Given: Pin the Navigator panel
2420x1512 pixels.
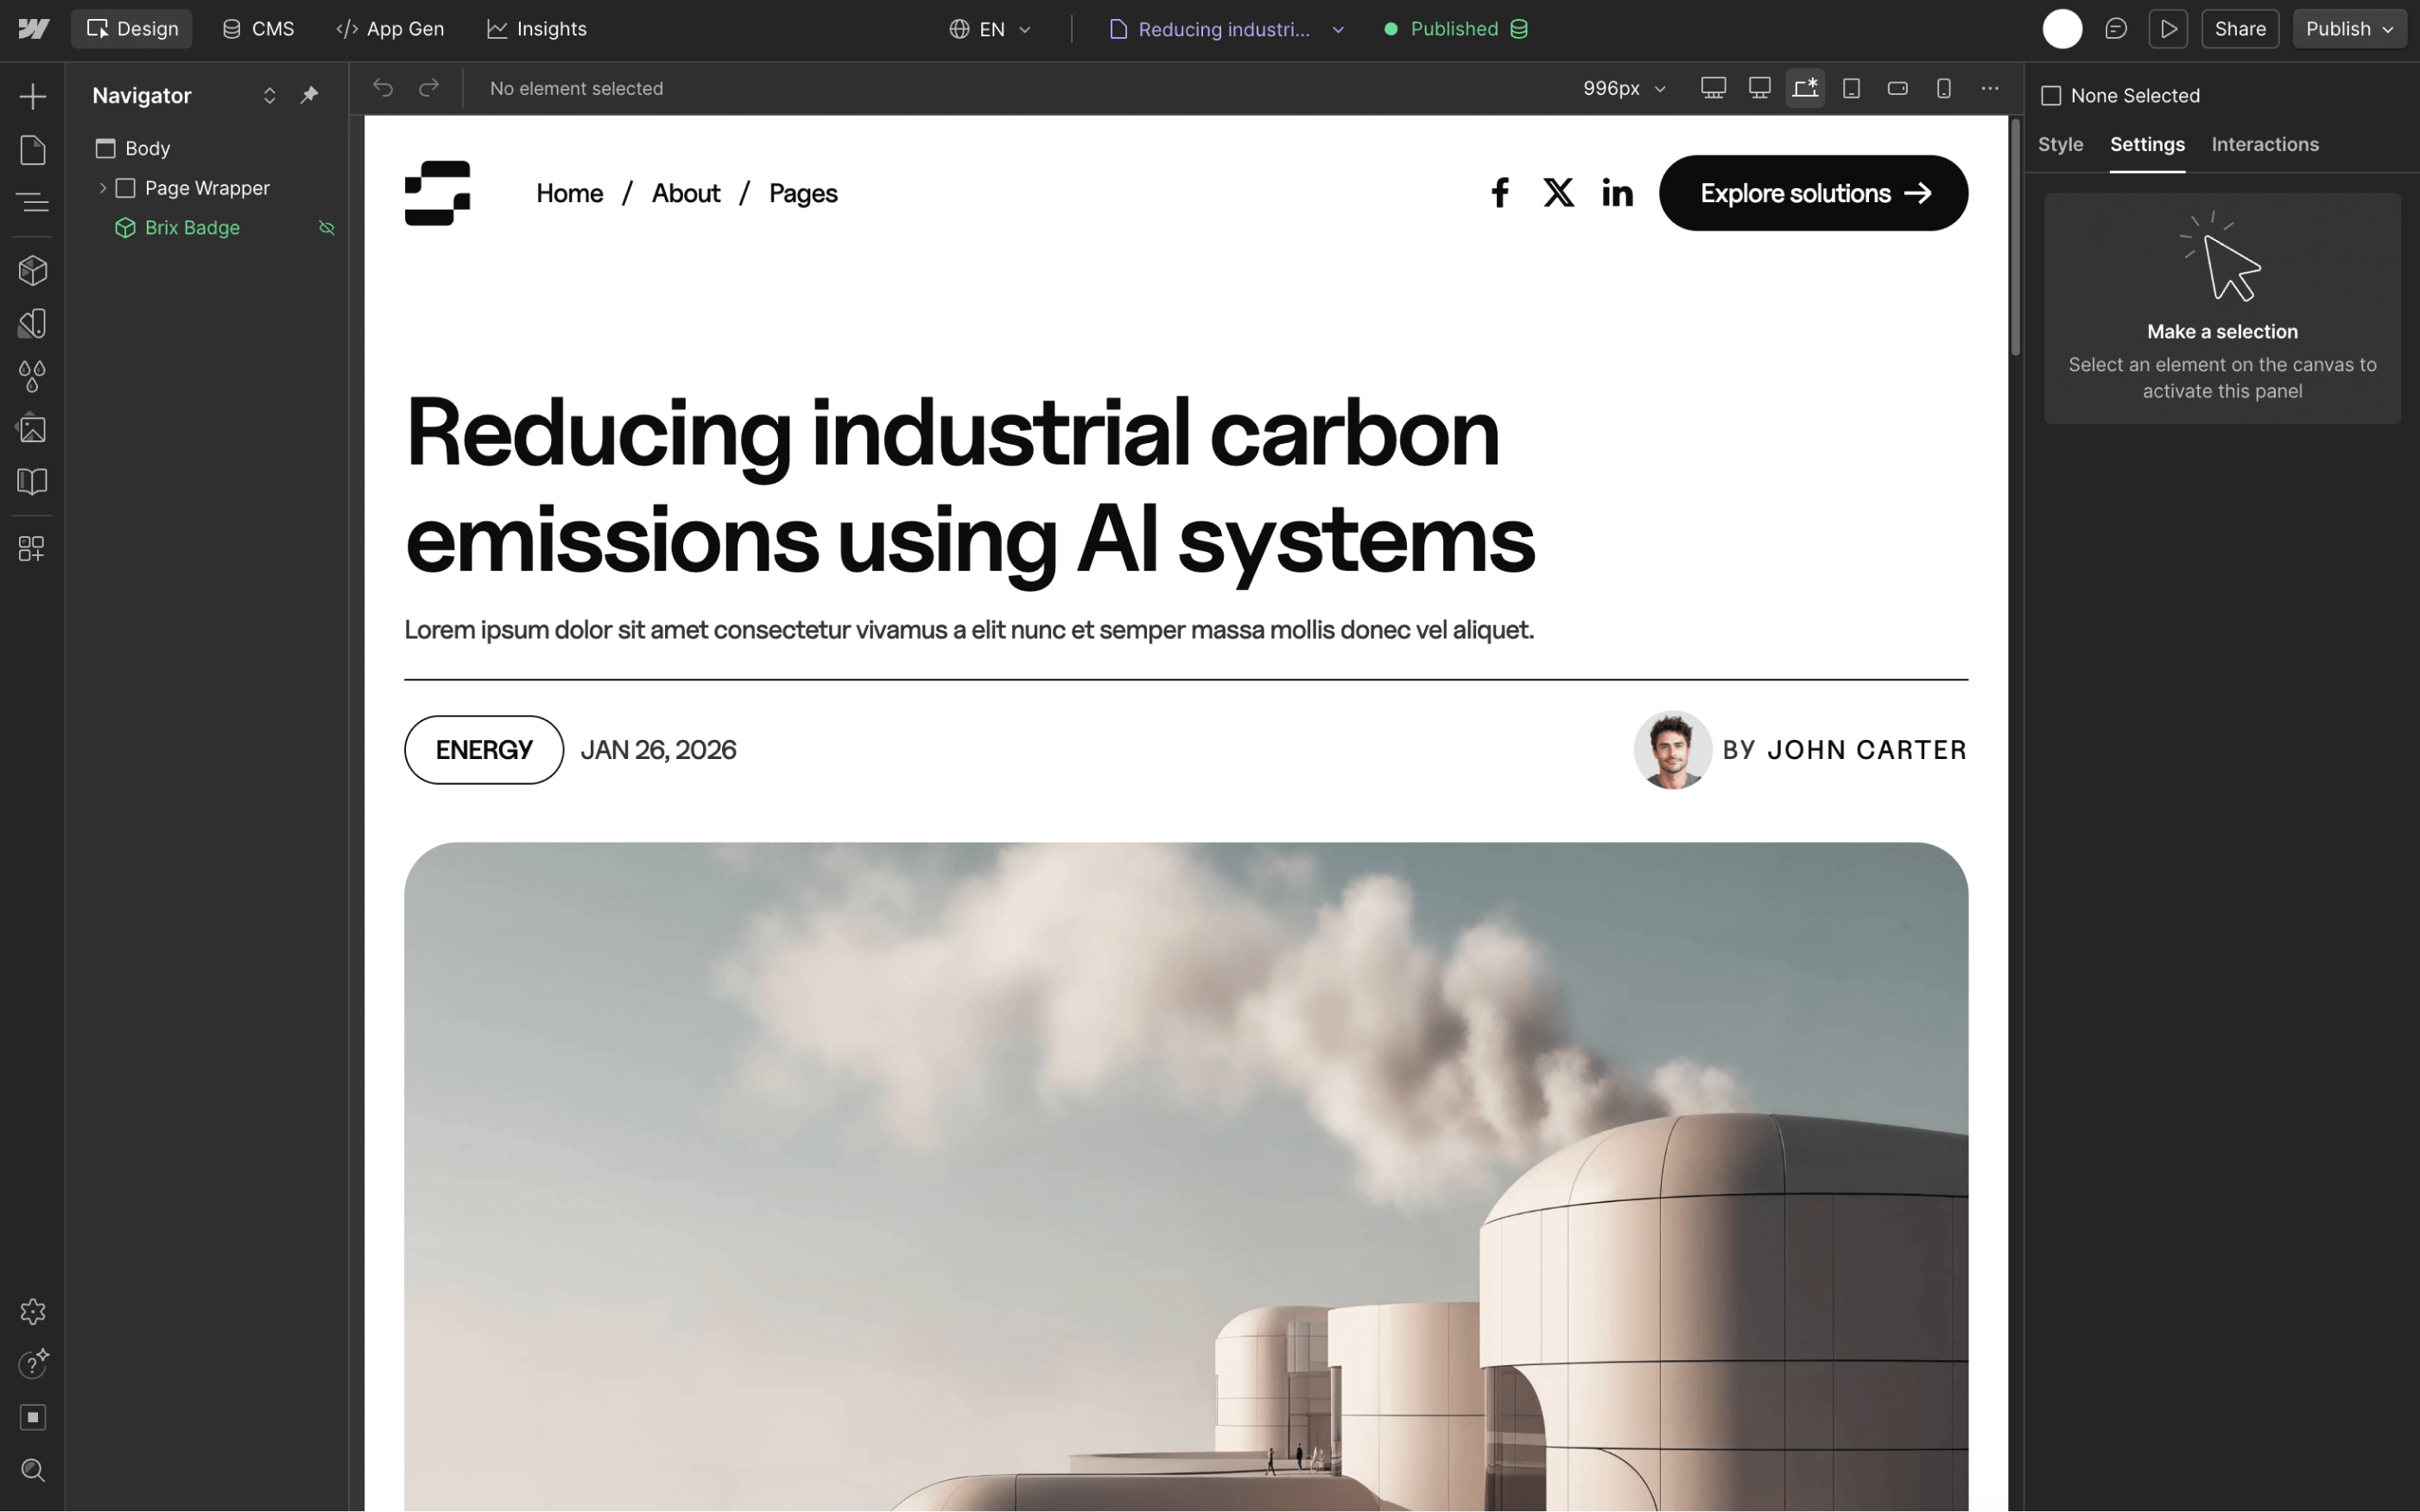Looking at the screenshot, I should point(310,95).
